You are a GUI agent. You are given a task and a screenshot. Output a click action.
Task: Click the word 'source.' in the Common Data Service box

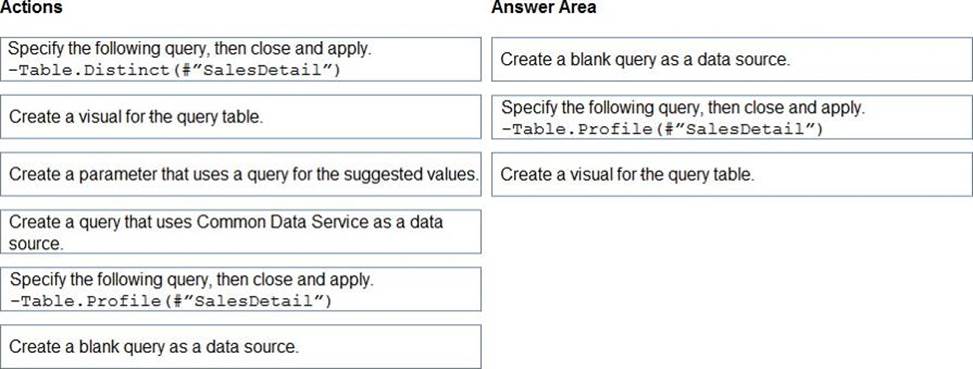36,244
